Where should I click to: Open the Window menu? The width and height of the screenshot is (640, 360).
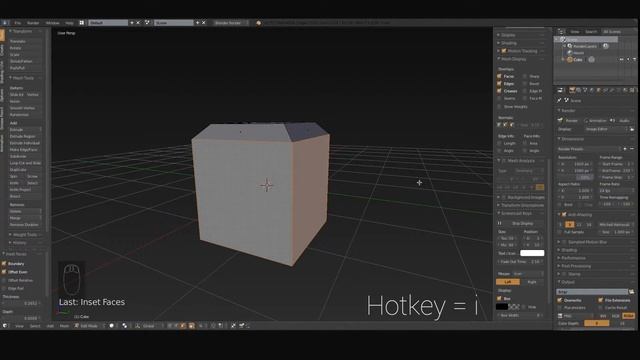(53, 23)
